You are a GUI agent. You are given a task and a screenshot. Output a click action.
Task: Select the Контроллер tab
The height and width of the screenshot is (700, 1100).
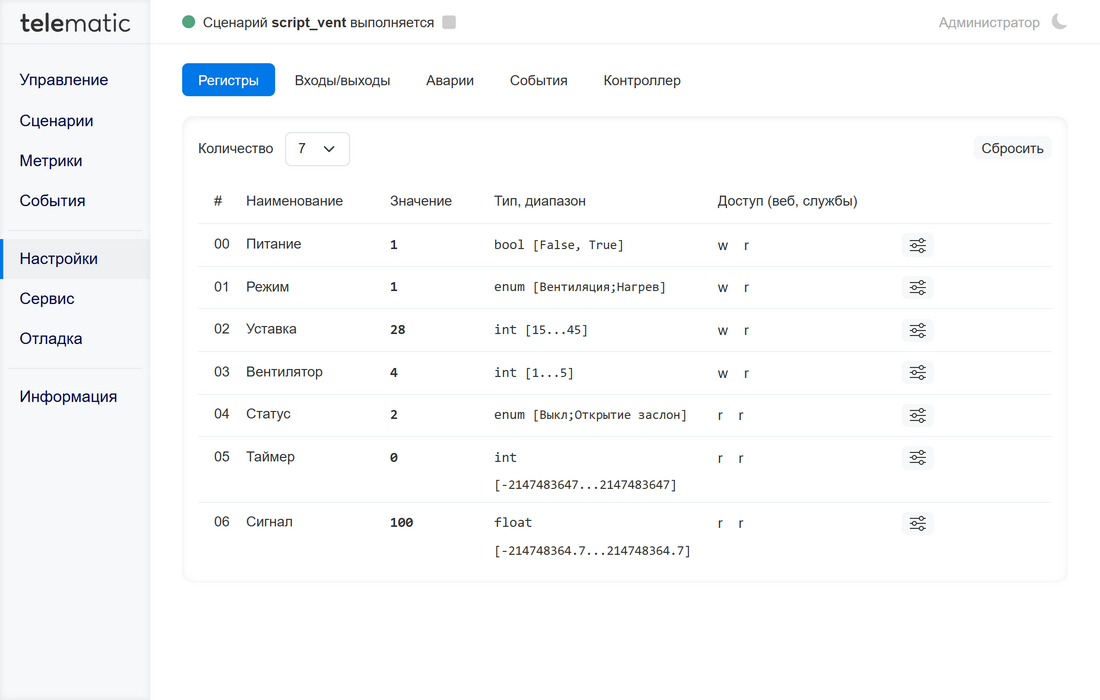(642, 80)
